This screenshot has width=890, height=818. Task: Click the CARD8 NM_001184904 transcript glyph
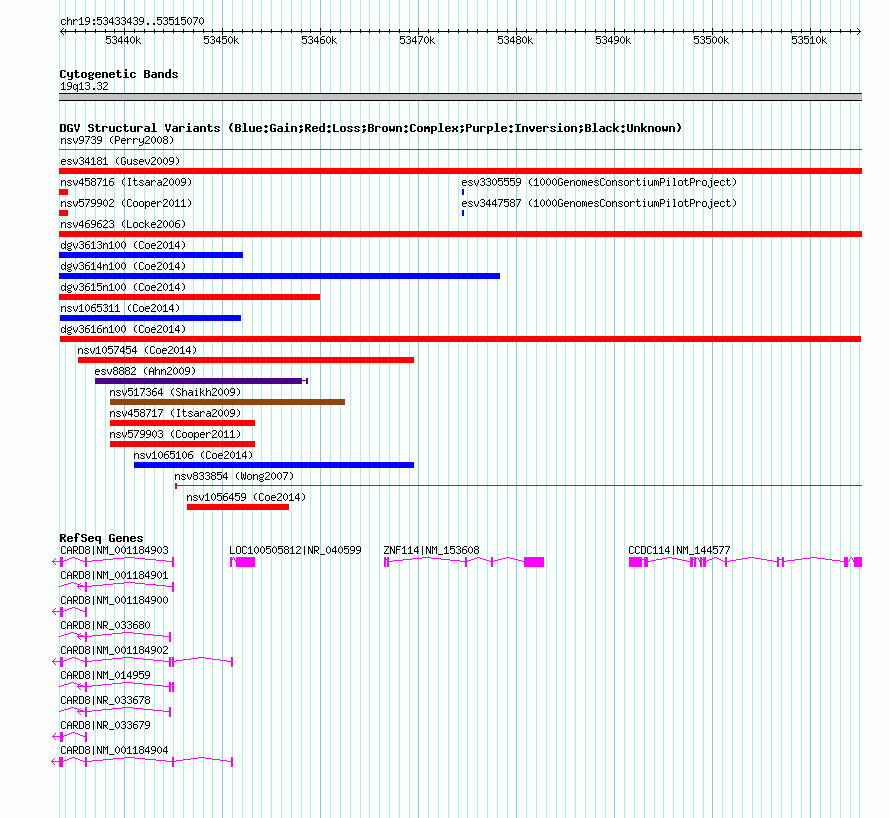coord(142,762)
